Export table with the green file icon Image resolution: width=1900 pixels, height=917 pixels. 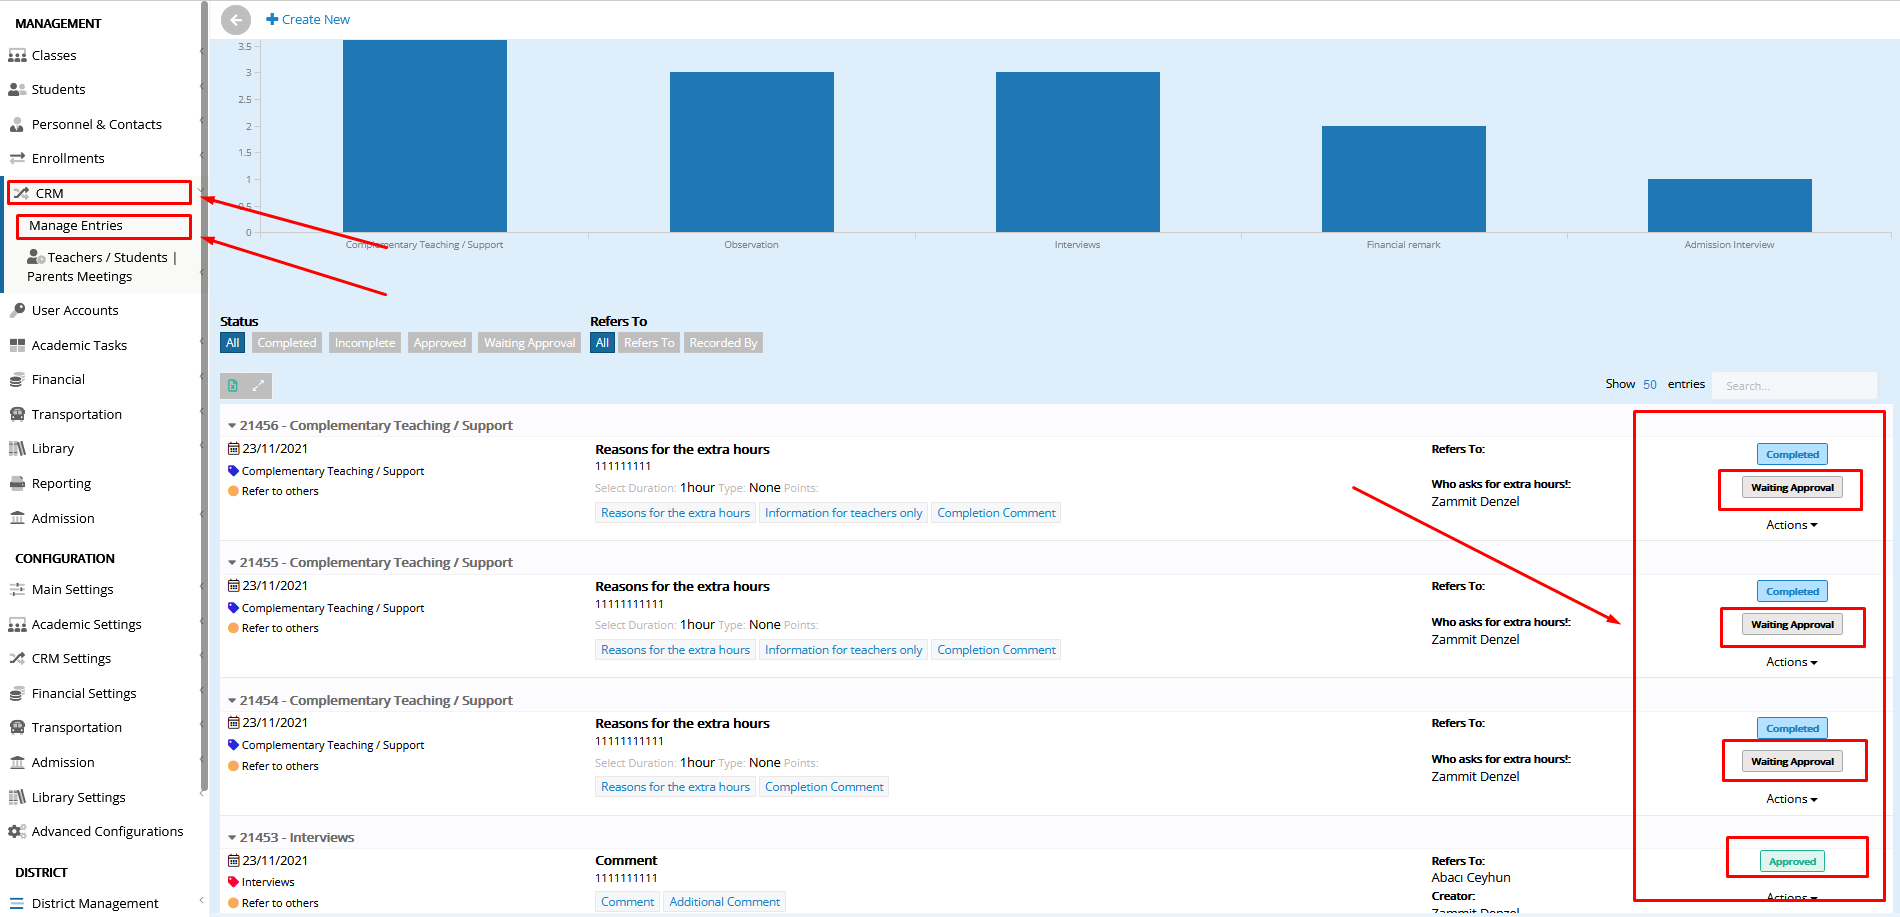pyautogui.click(x=233, y=385)
